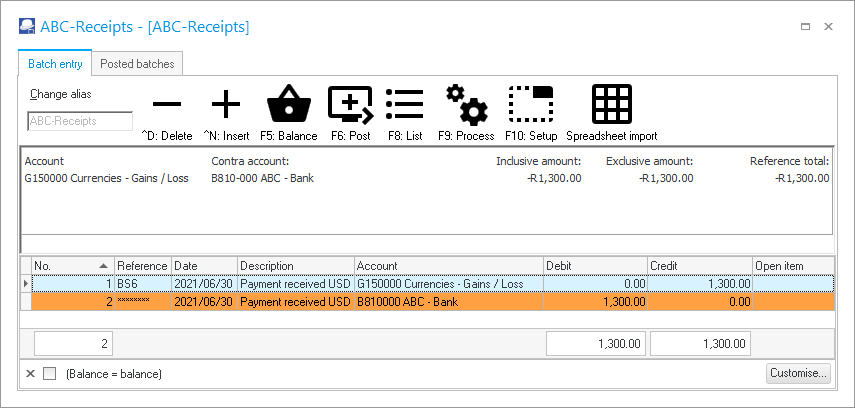Toggle the Balance = balance checkbox

coord(50,374)
